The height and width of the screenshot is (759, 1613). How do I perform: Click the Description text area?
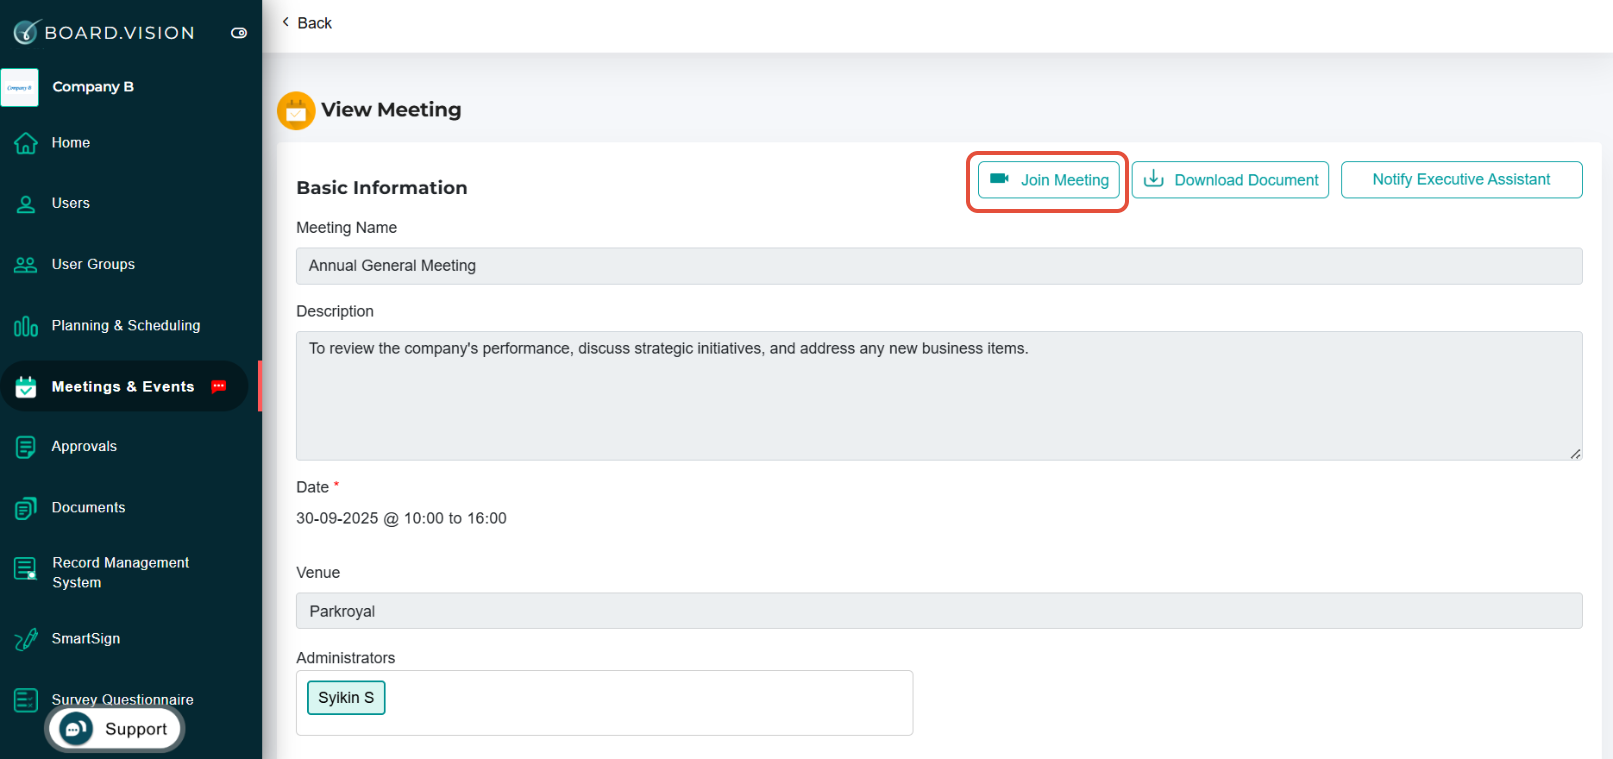[939, 396]
